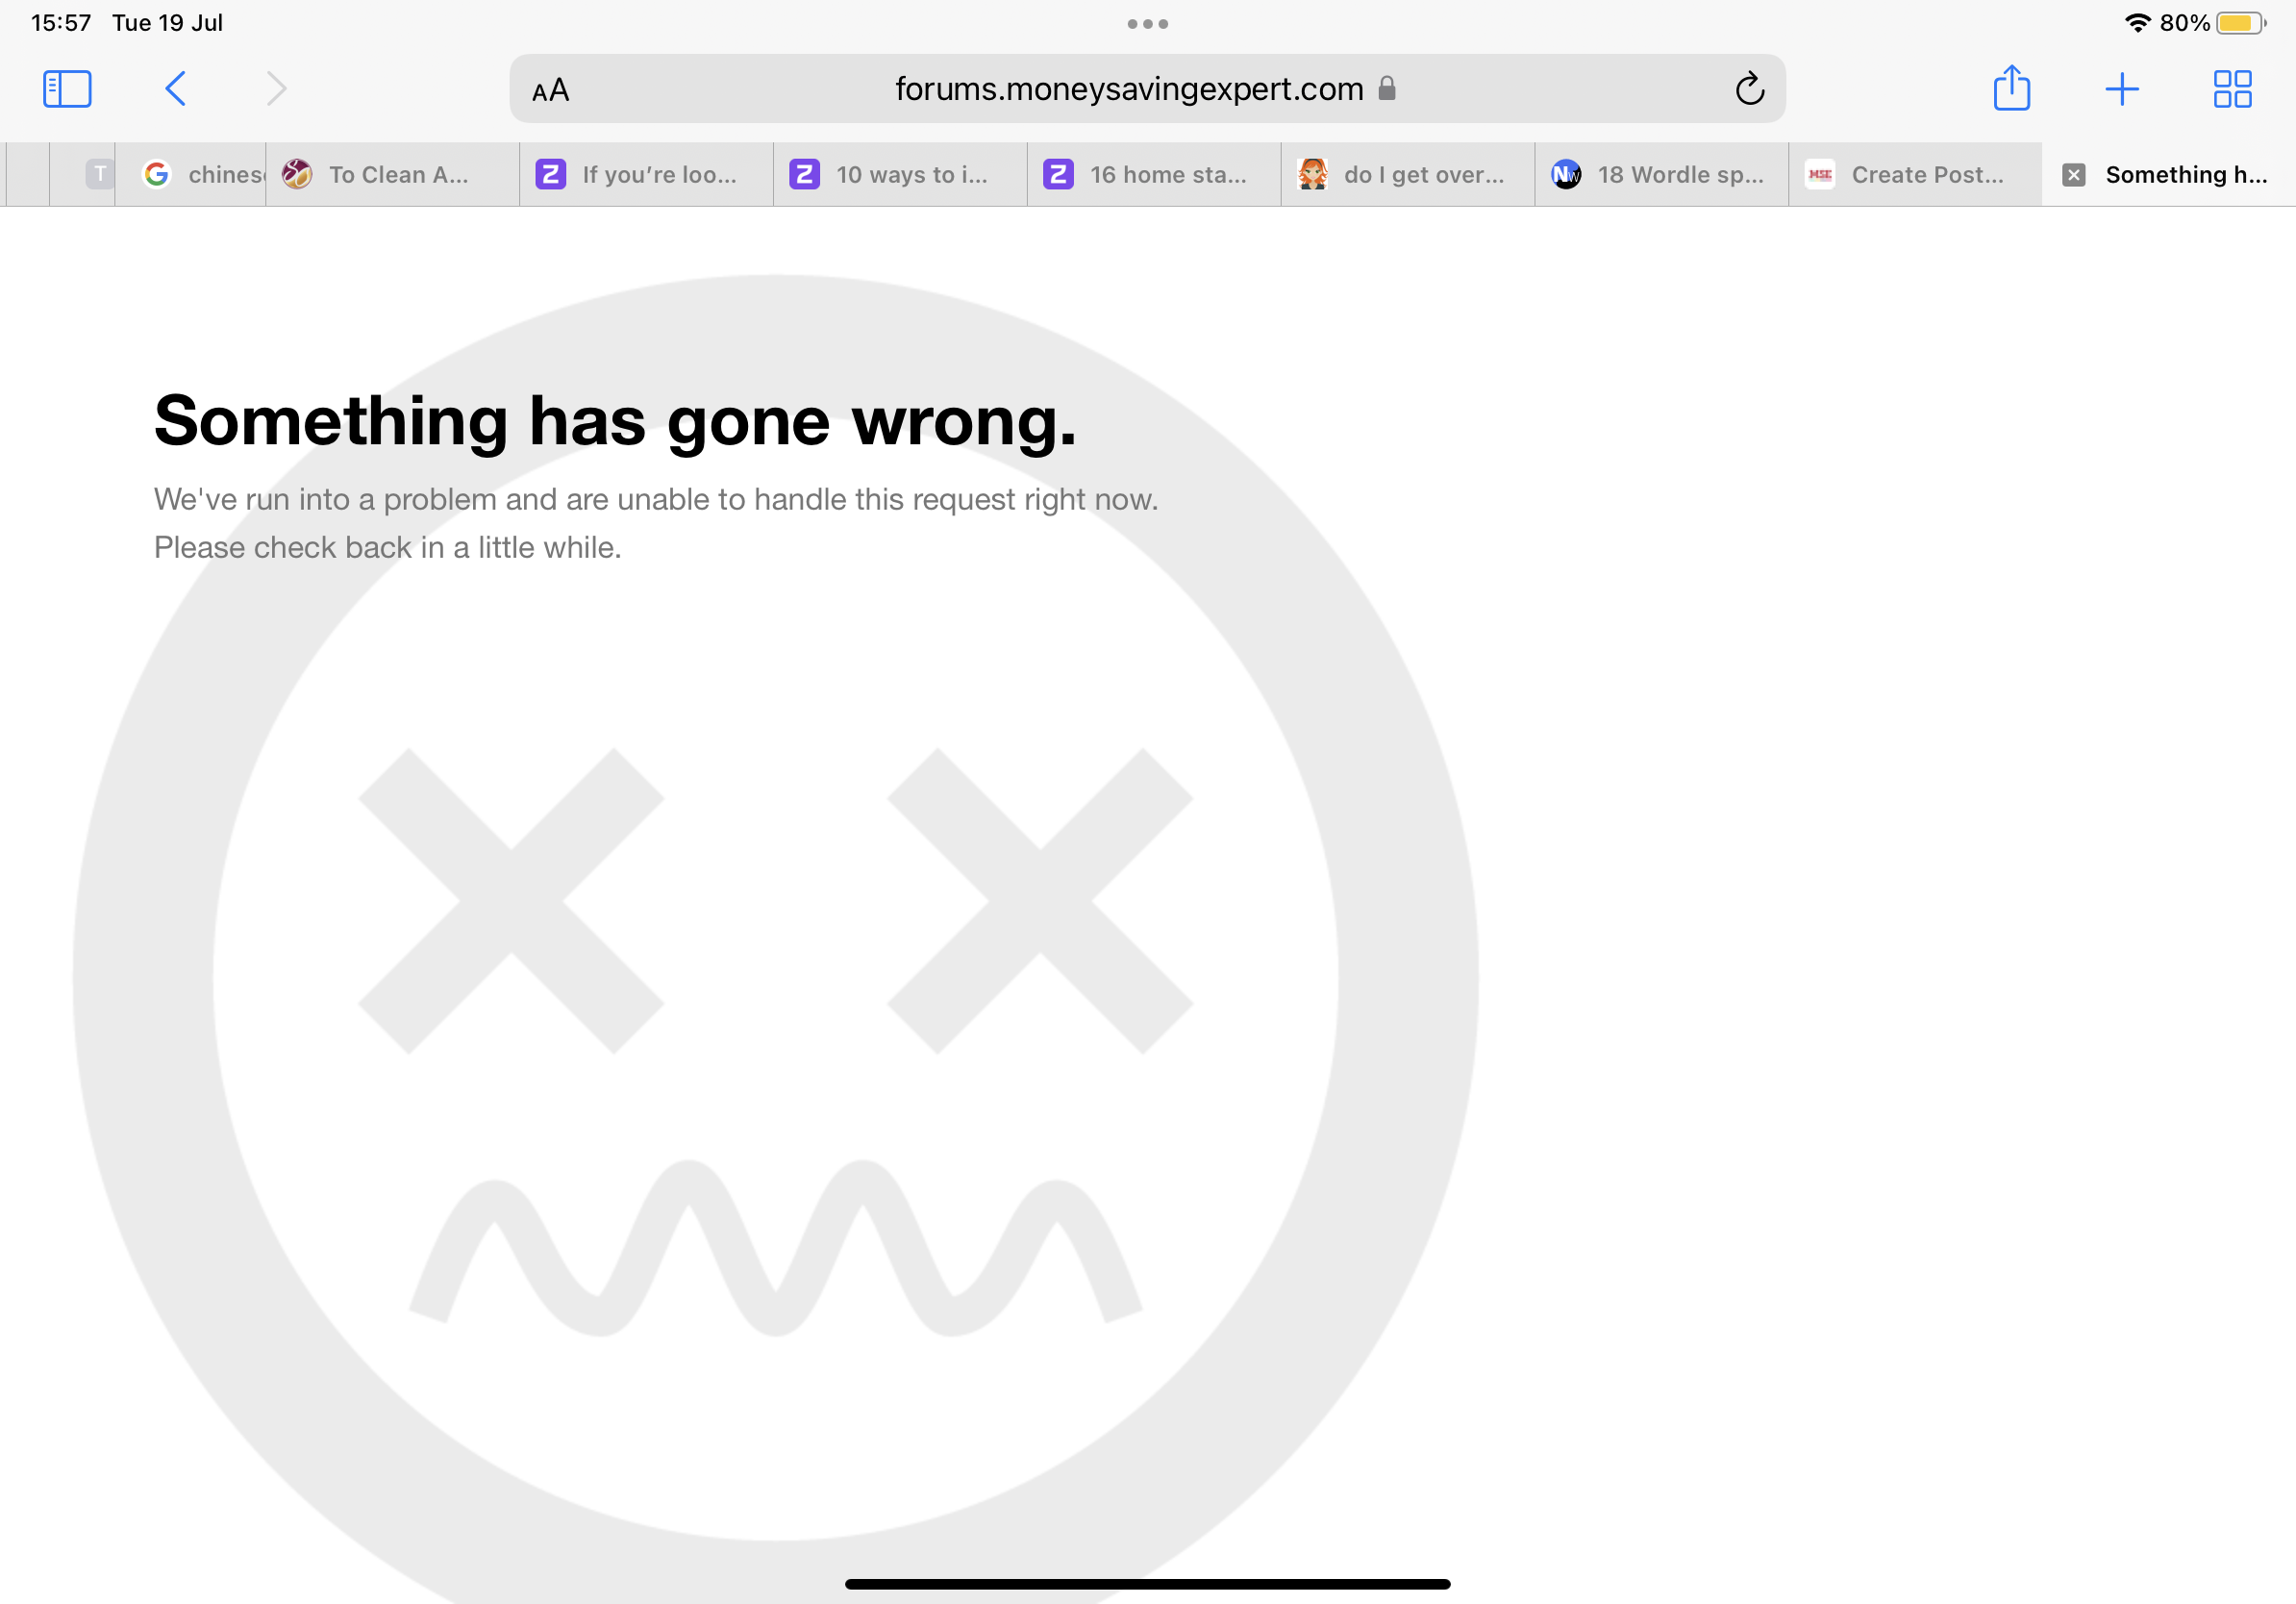Open the AA reader view menu
Viewport: 2296px width, 1604px height.
pyautogui.click(x=550, y=91)
